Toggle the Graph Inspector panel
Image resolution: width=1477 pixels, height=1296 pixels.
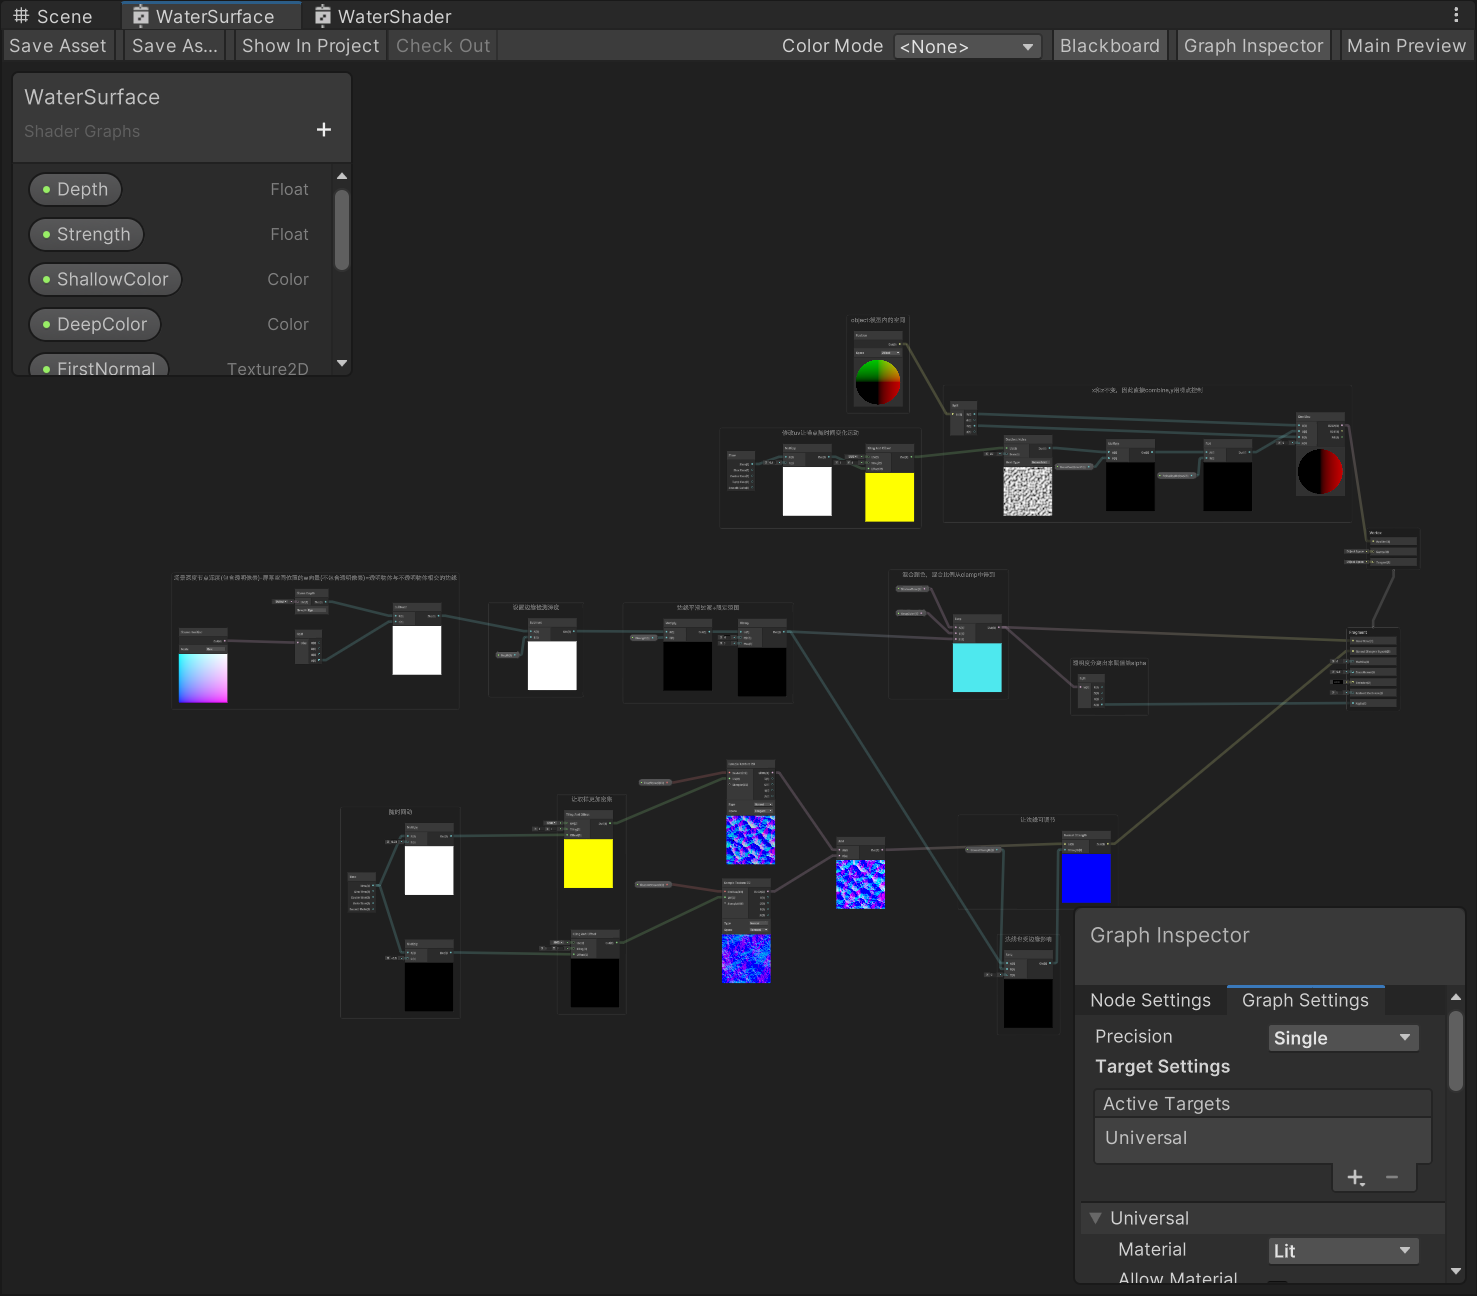tap(1253, 46)
